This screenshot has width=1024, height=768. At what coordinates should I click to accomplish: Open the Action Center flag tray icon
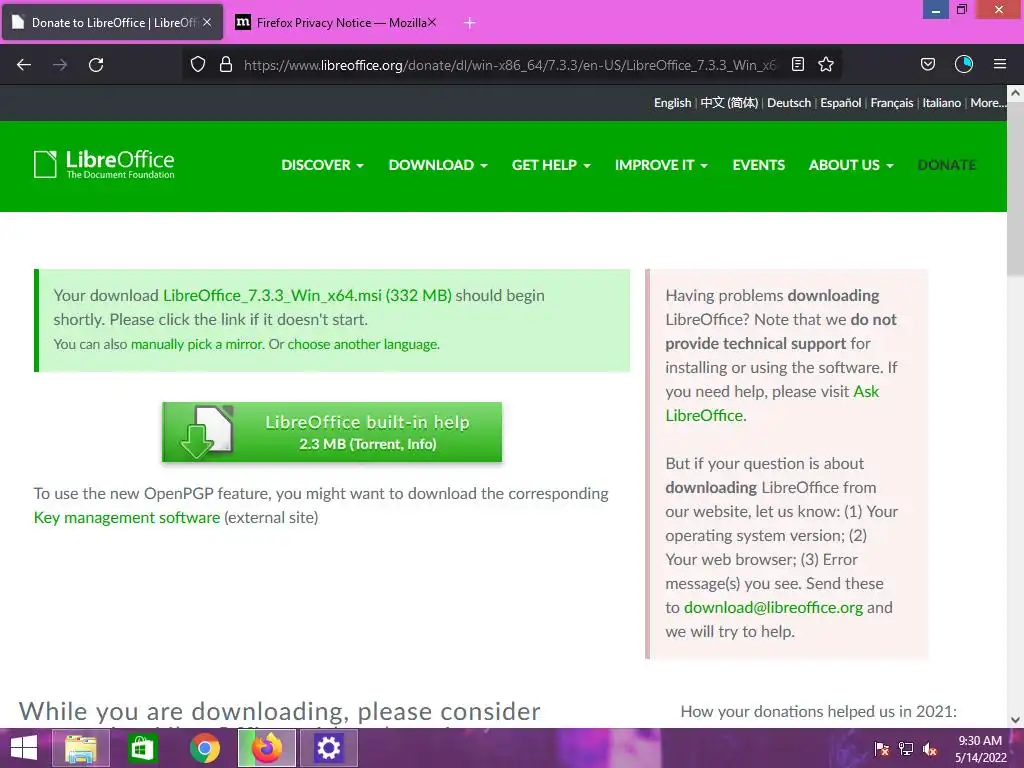pos(882,749)
